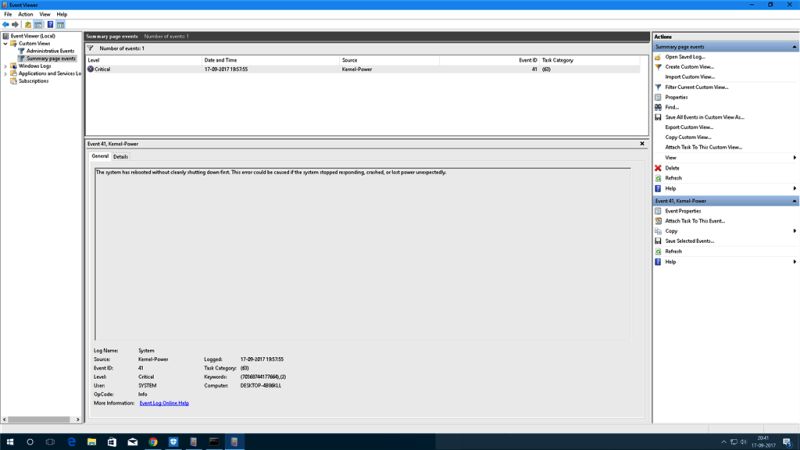Collapse the Event 41, Kernel-Power actions section

coord(794,201)
